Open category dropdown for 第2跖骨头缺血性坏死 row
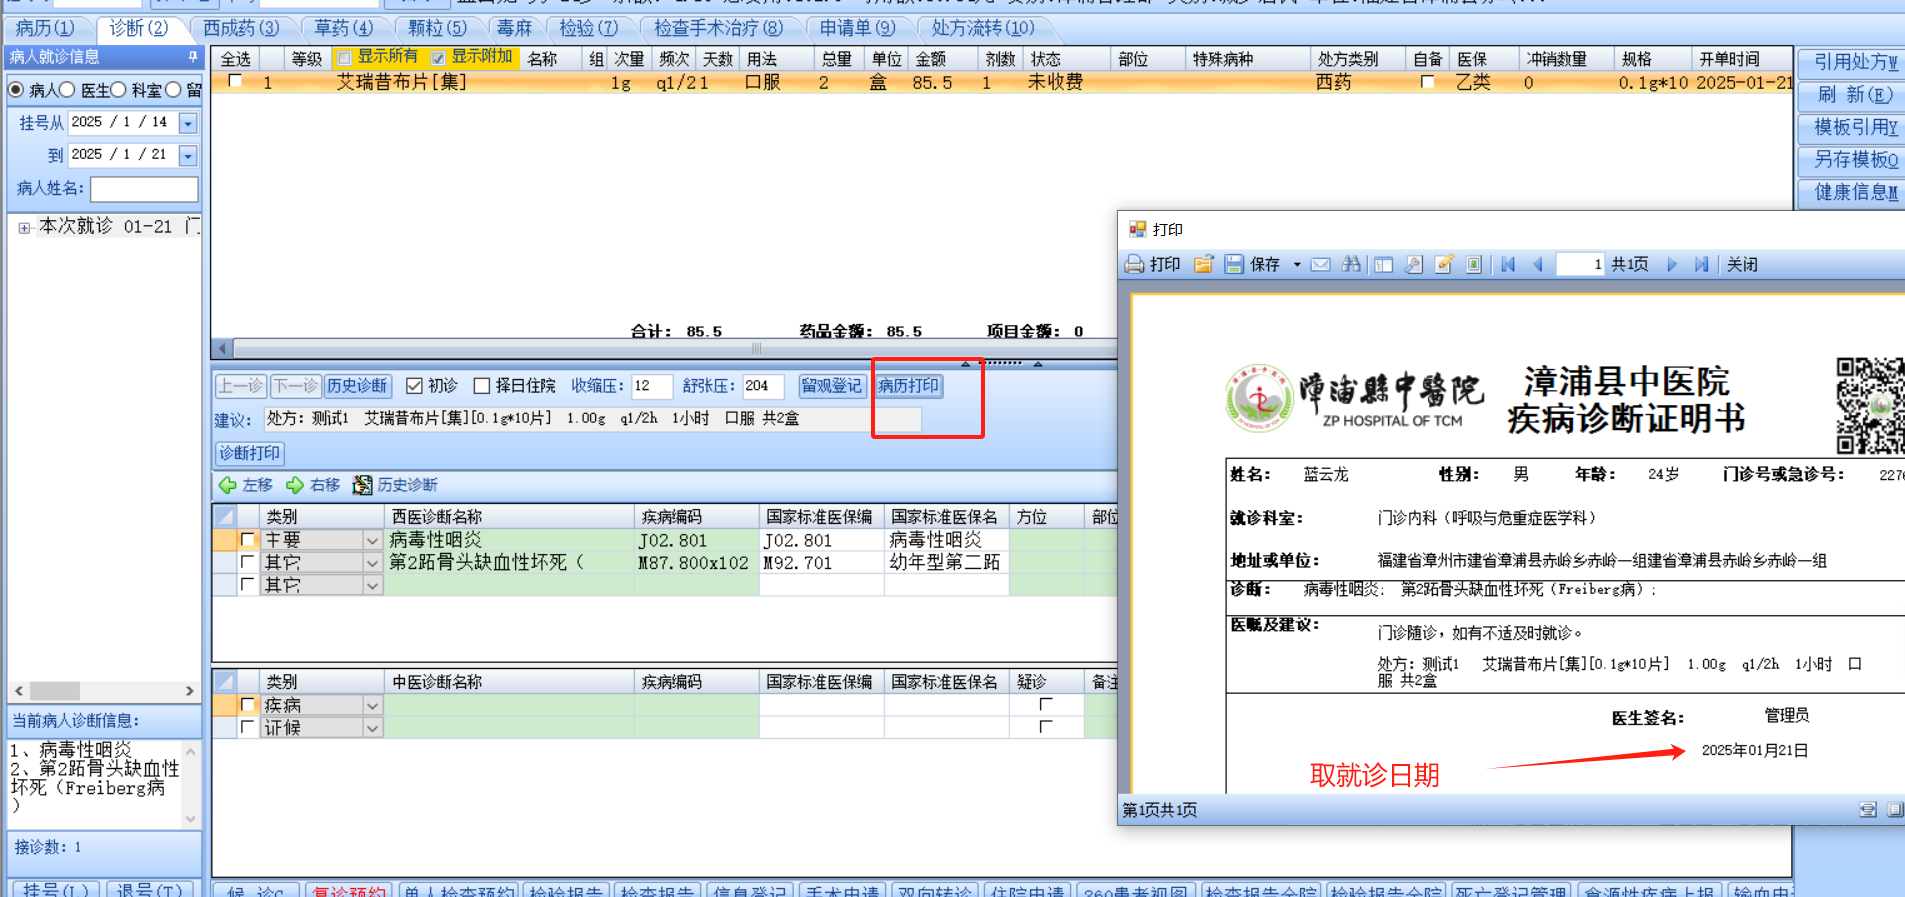The image size is (1905, 897). point(372,563)
